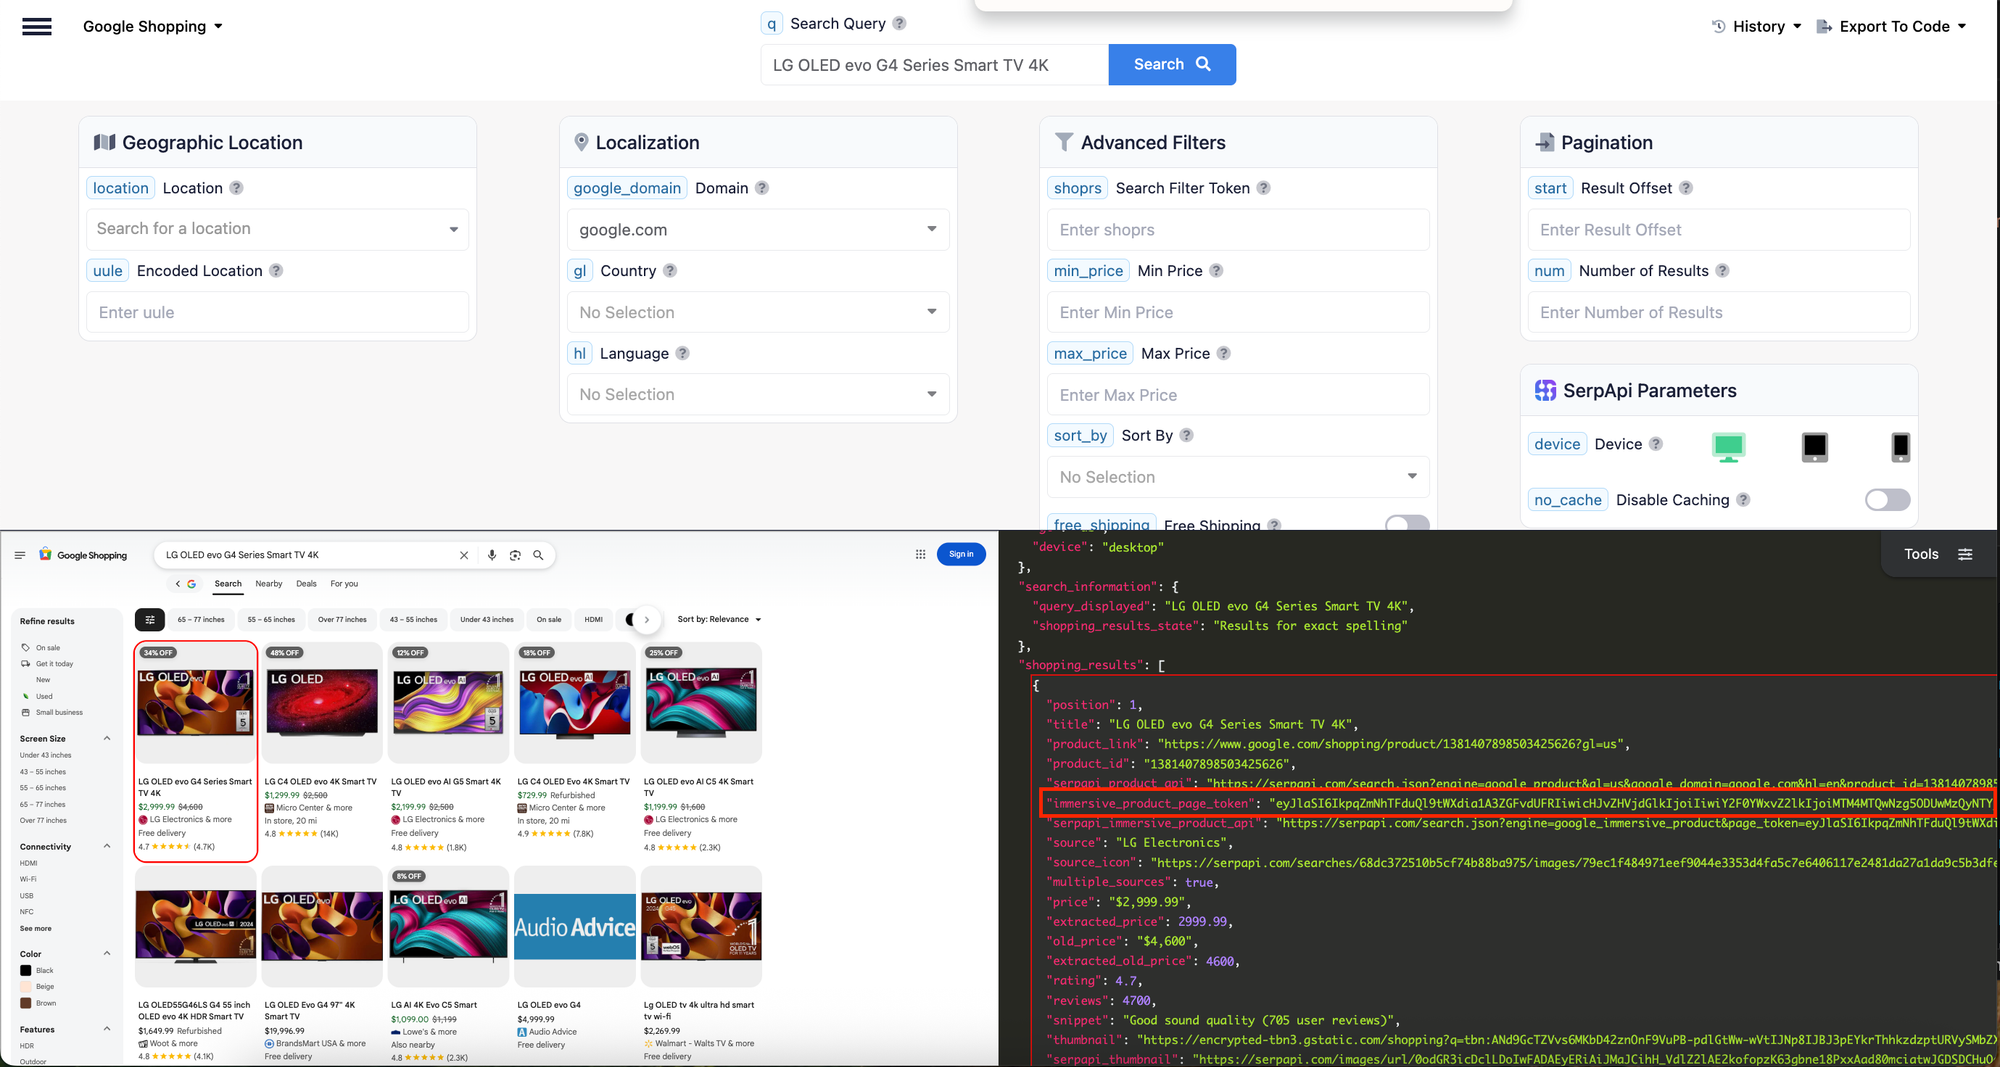
Task: Toggle the 65 – 77 inches chip
Action: coord(201,620)
